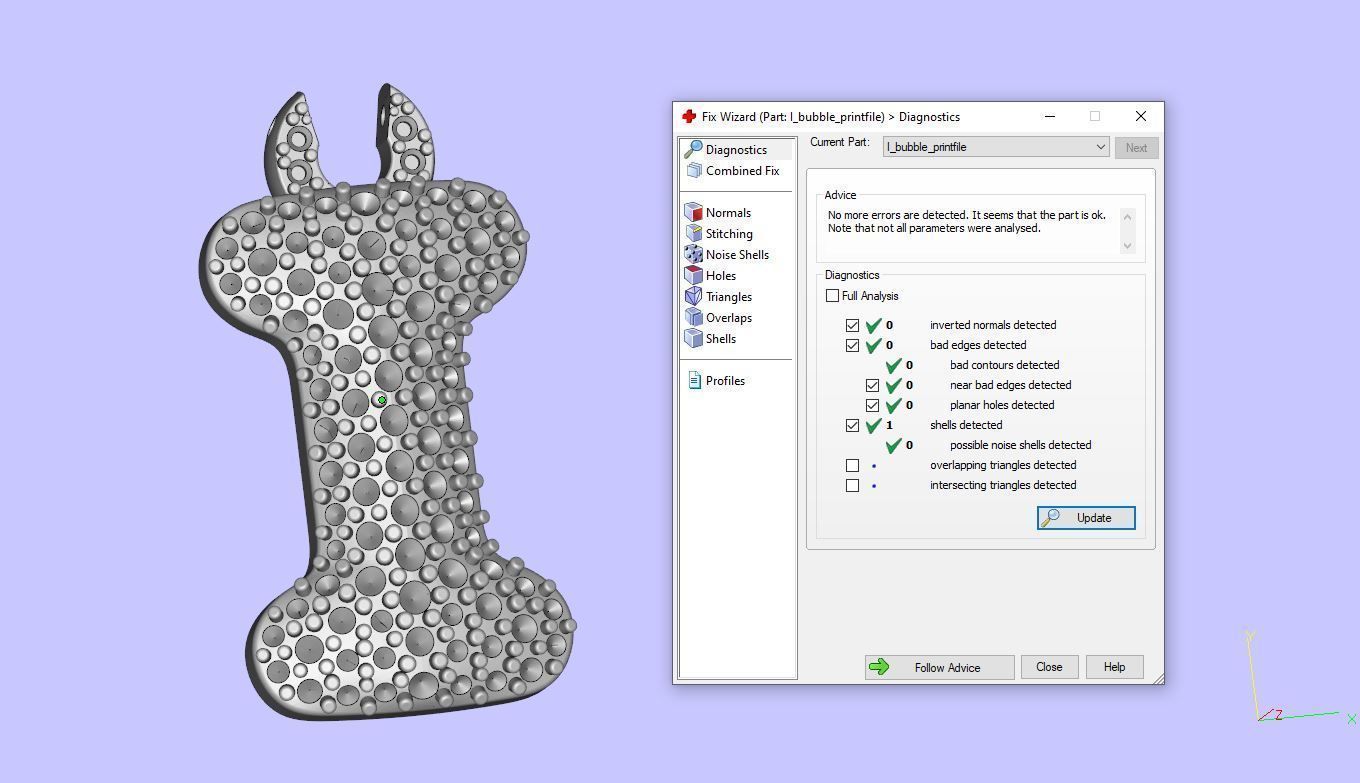Open the Profiles page
Screen dimensions: 1360x783
point(725,381)
